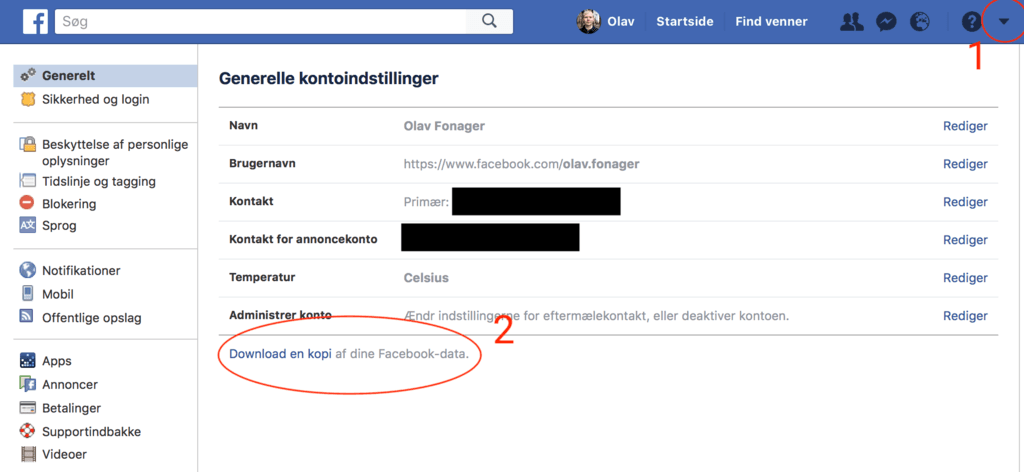Click Rediger for Brugernavn

click(965, 165)
